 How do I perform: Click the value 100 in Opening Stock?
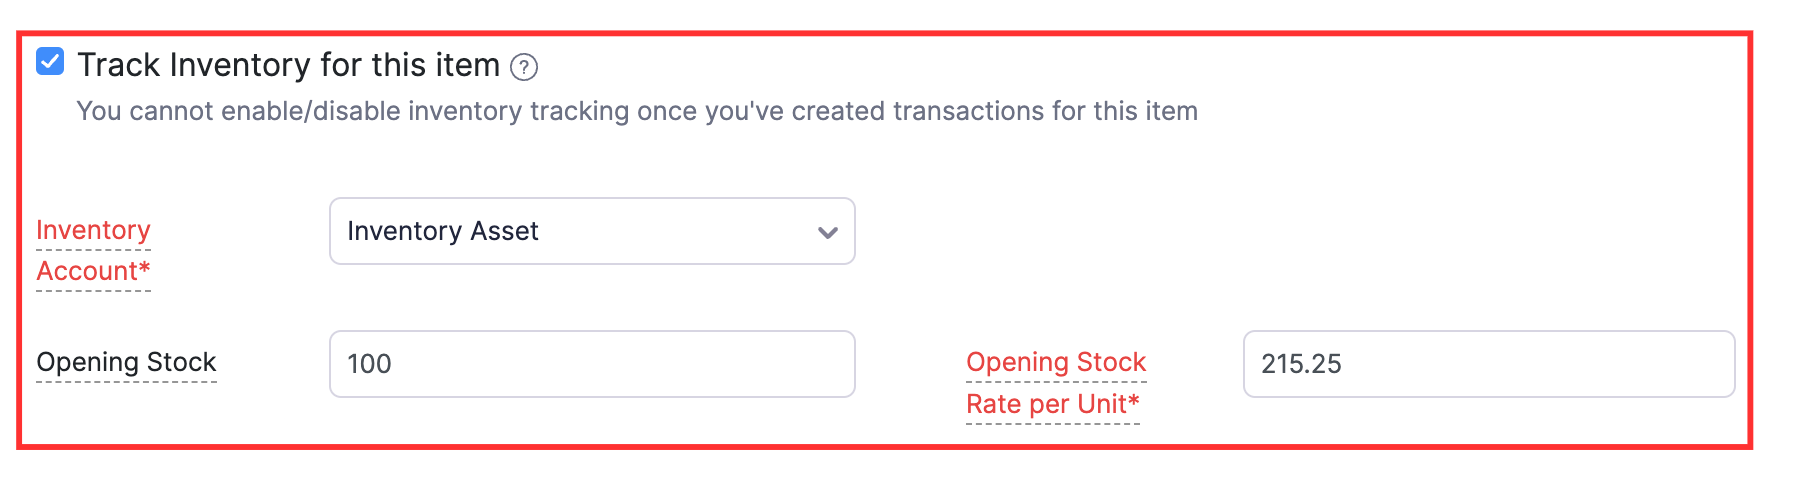pos(369,364)
